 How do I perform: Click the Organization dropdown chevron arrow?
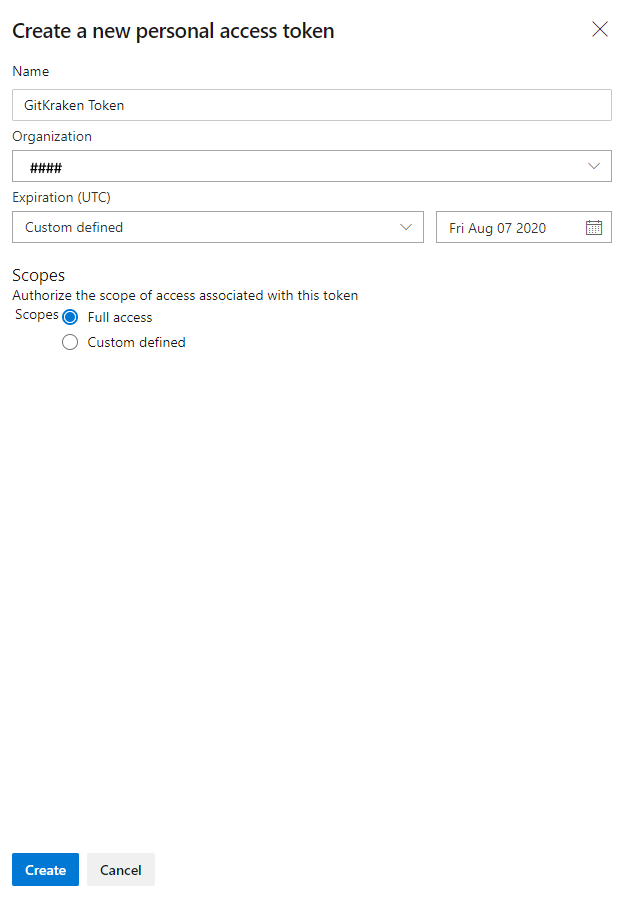pos(596,166)
